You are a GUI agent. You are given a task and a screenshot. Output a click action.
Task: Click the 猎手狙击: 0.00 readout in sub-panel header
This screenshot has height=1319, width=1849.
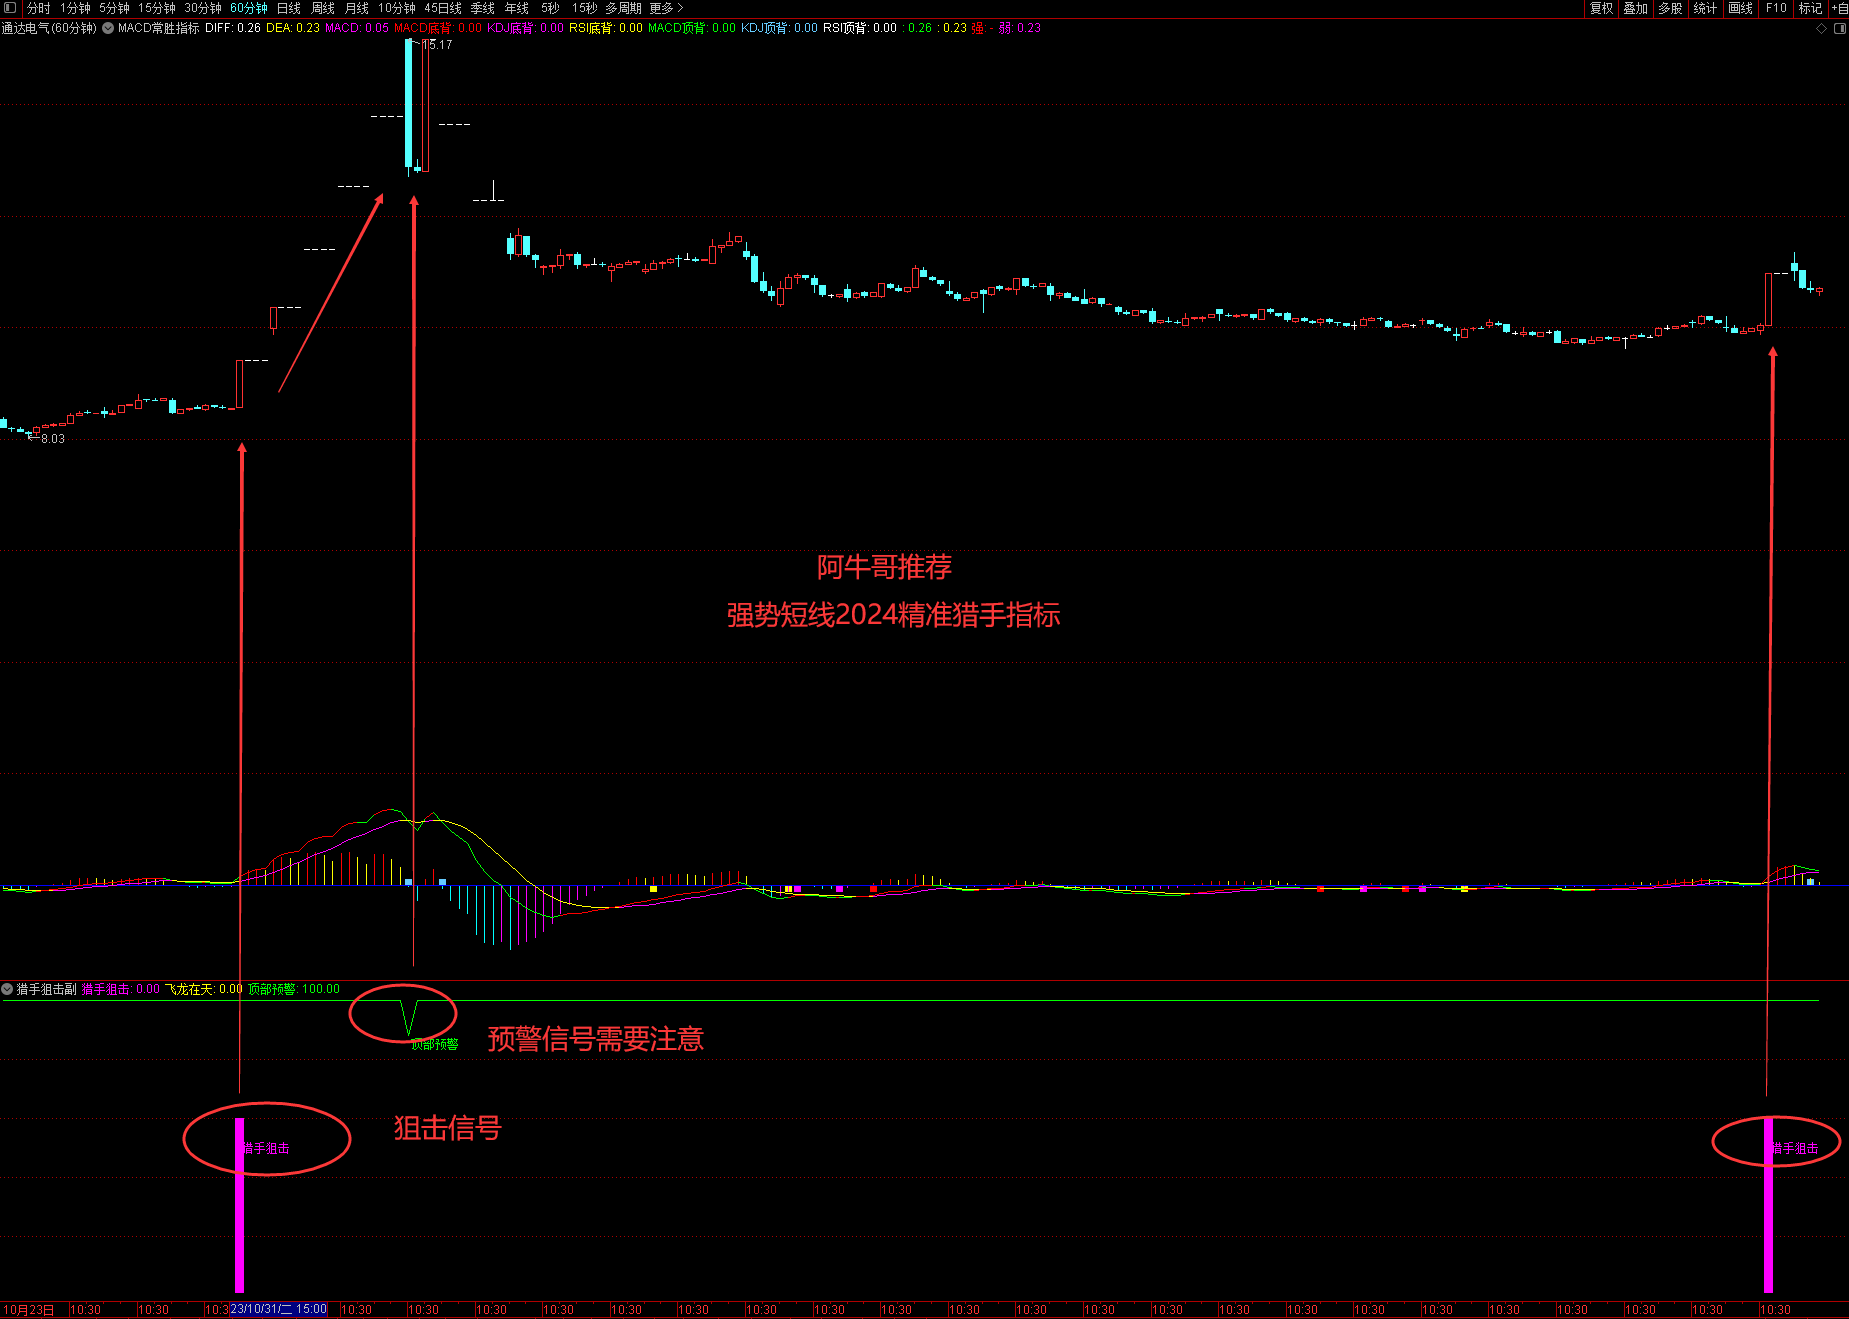120,989
